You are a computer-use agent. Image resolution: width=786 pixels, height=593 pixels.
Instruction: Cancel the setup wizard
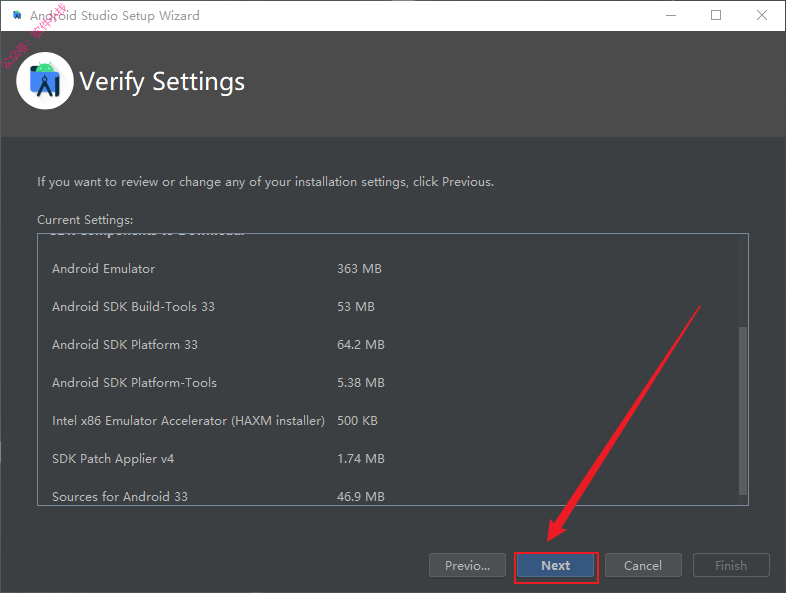[643, 565]
